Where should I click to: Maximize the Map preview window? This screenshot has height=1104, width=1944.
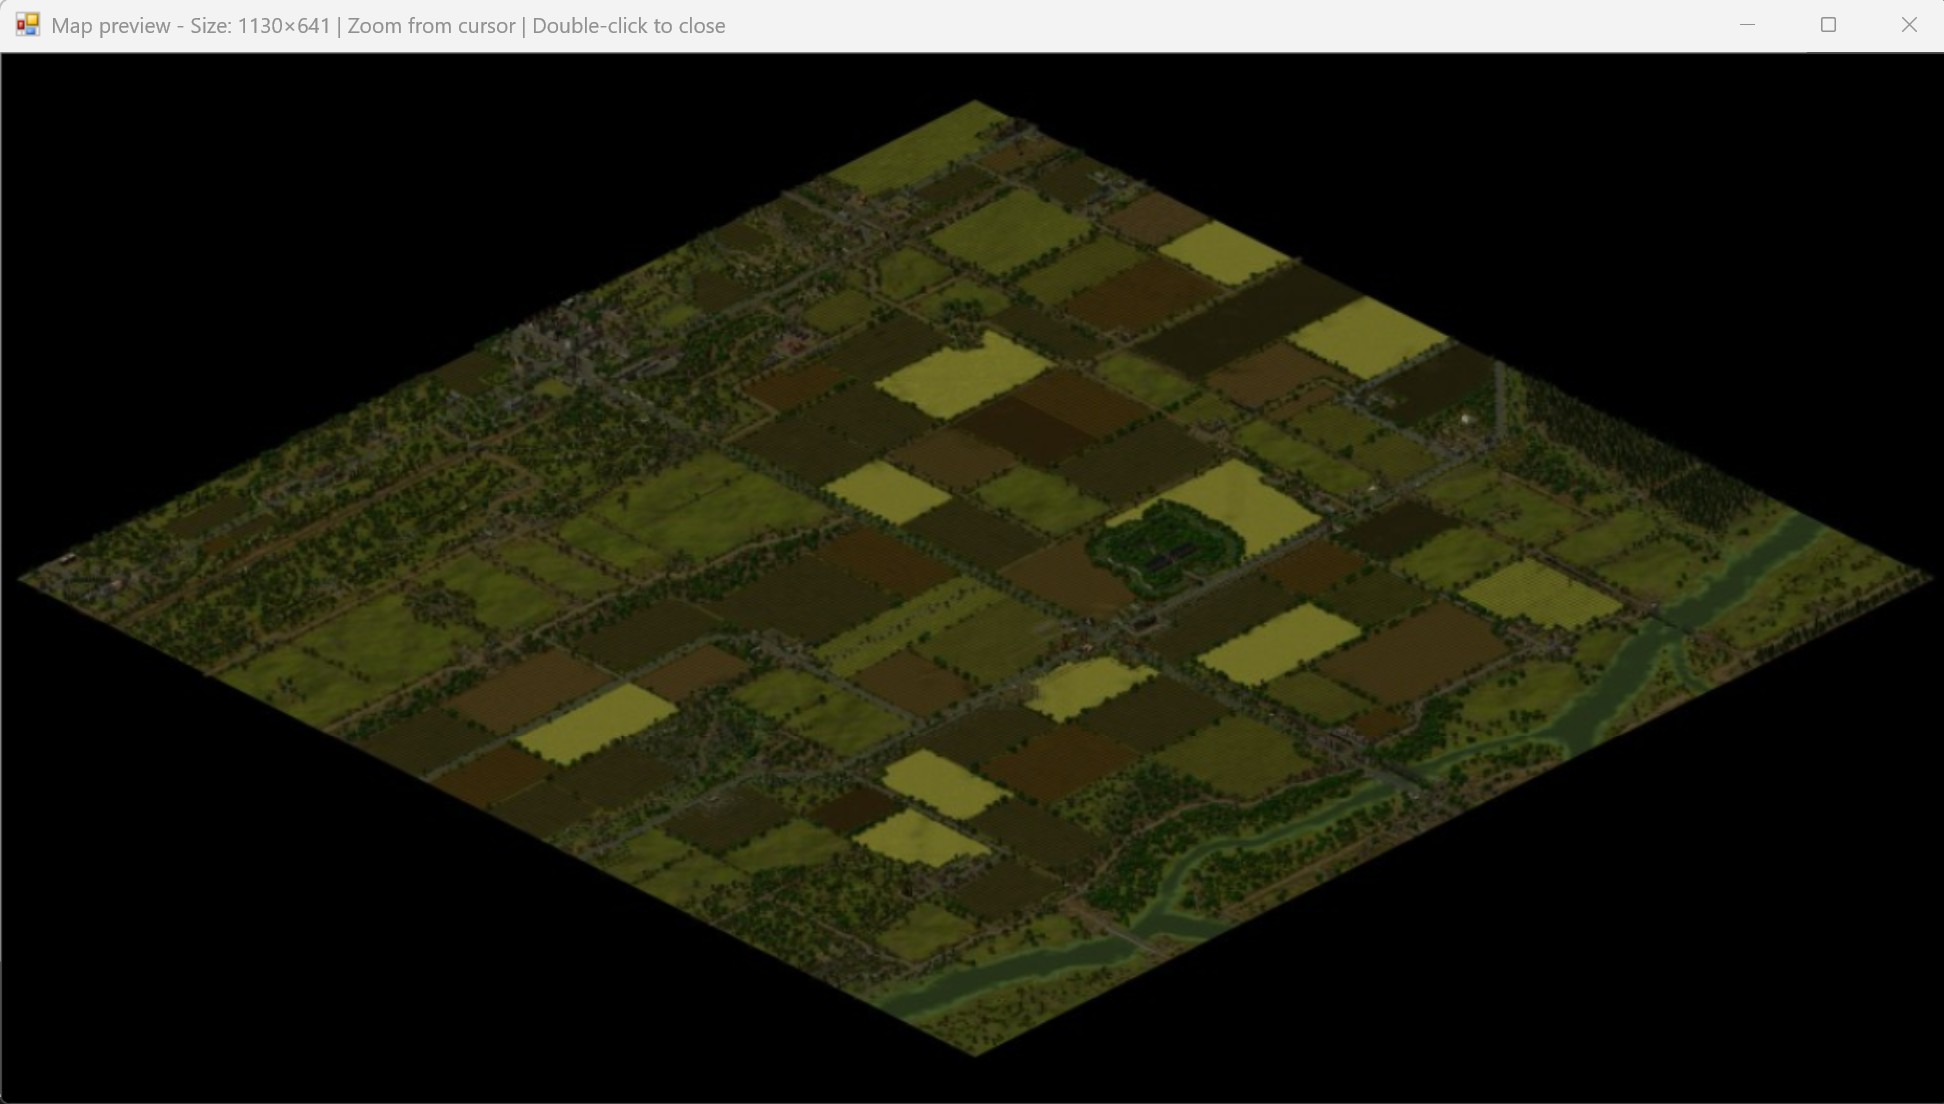click(1828, 25)
